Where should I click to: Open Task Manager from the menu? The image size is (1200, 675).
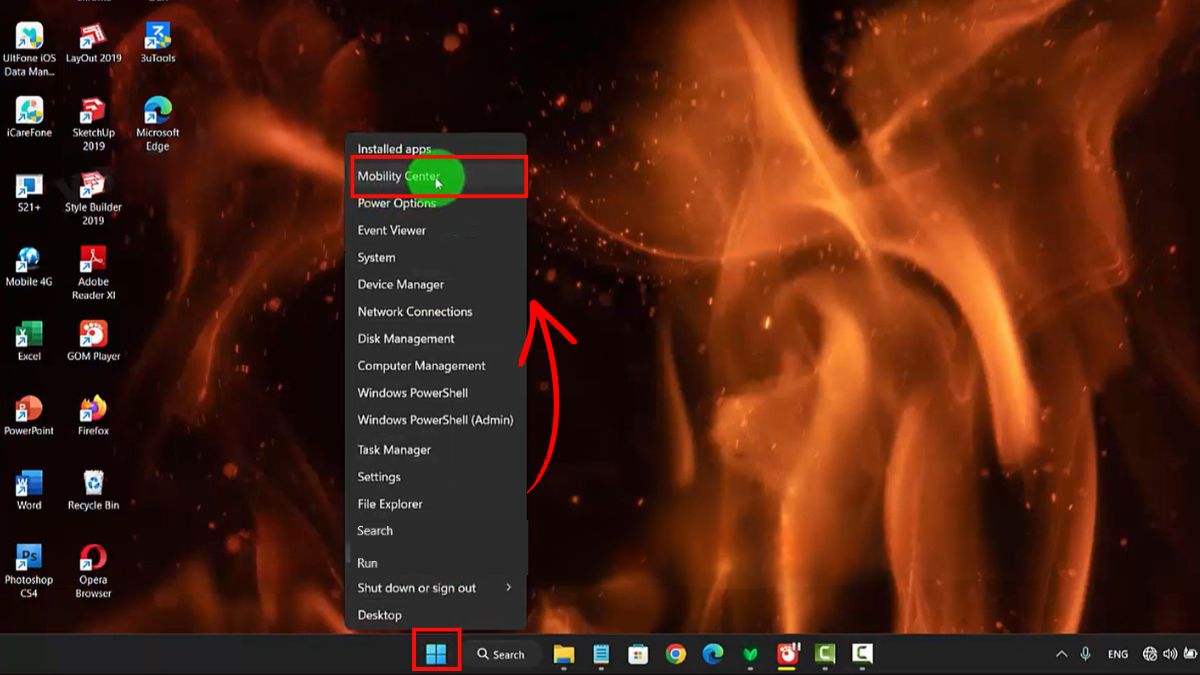pyautogui.click(x=436, y=450)
